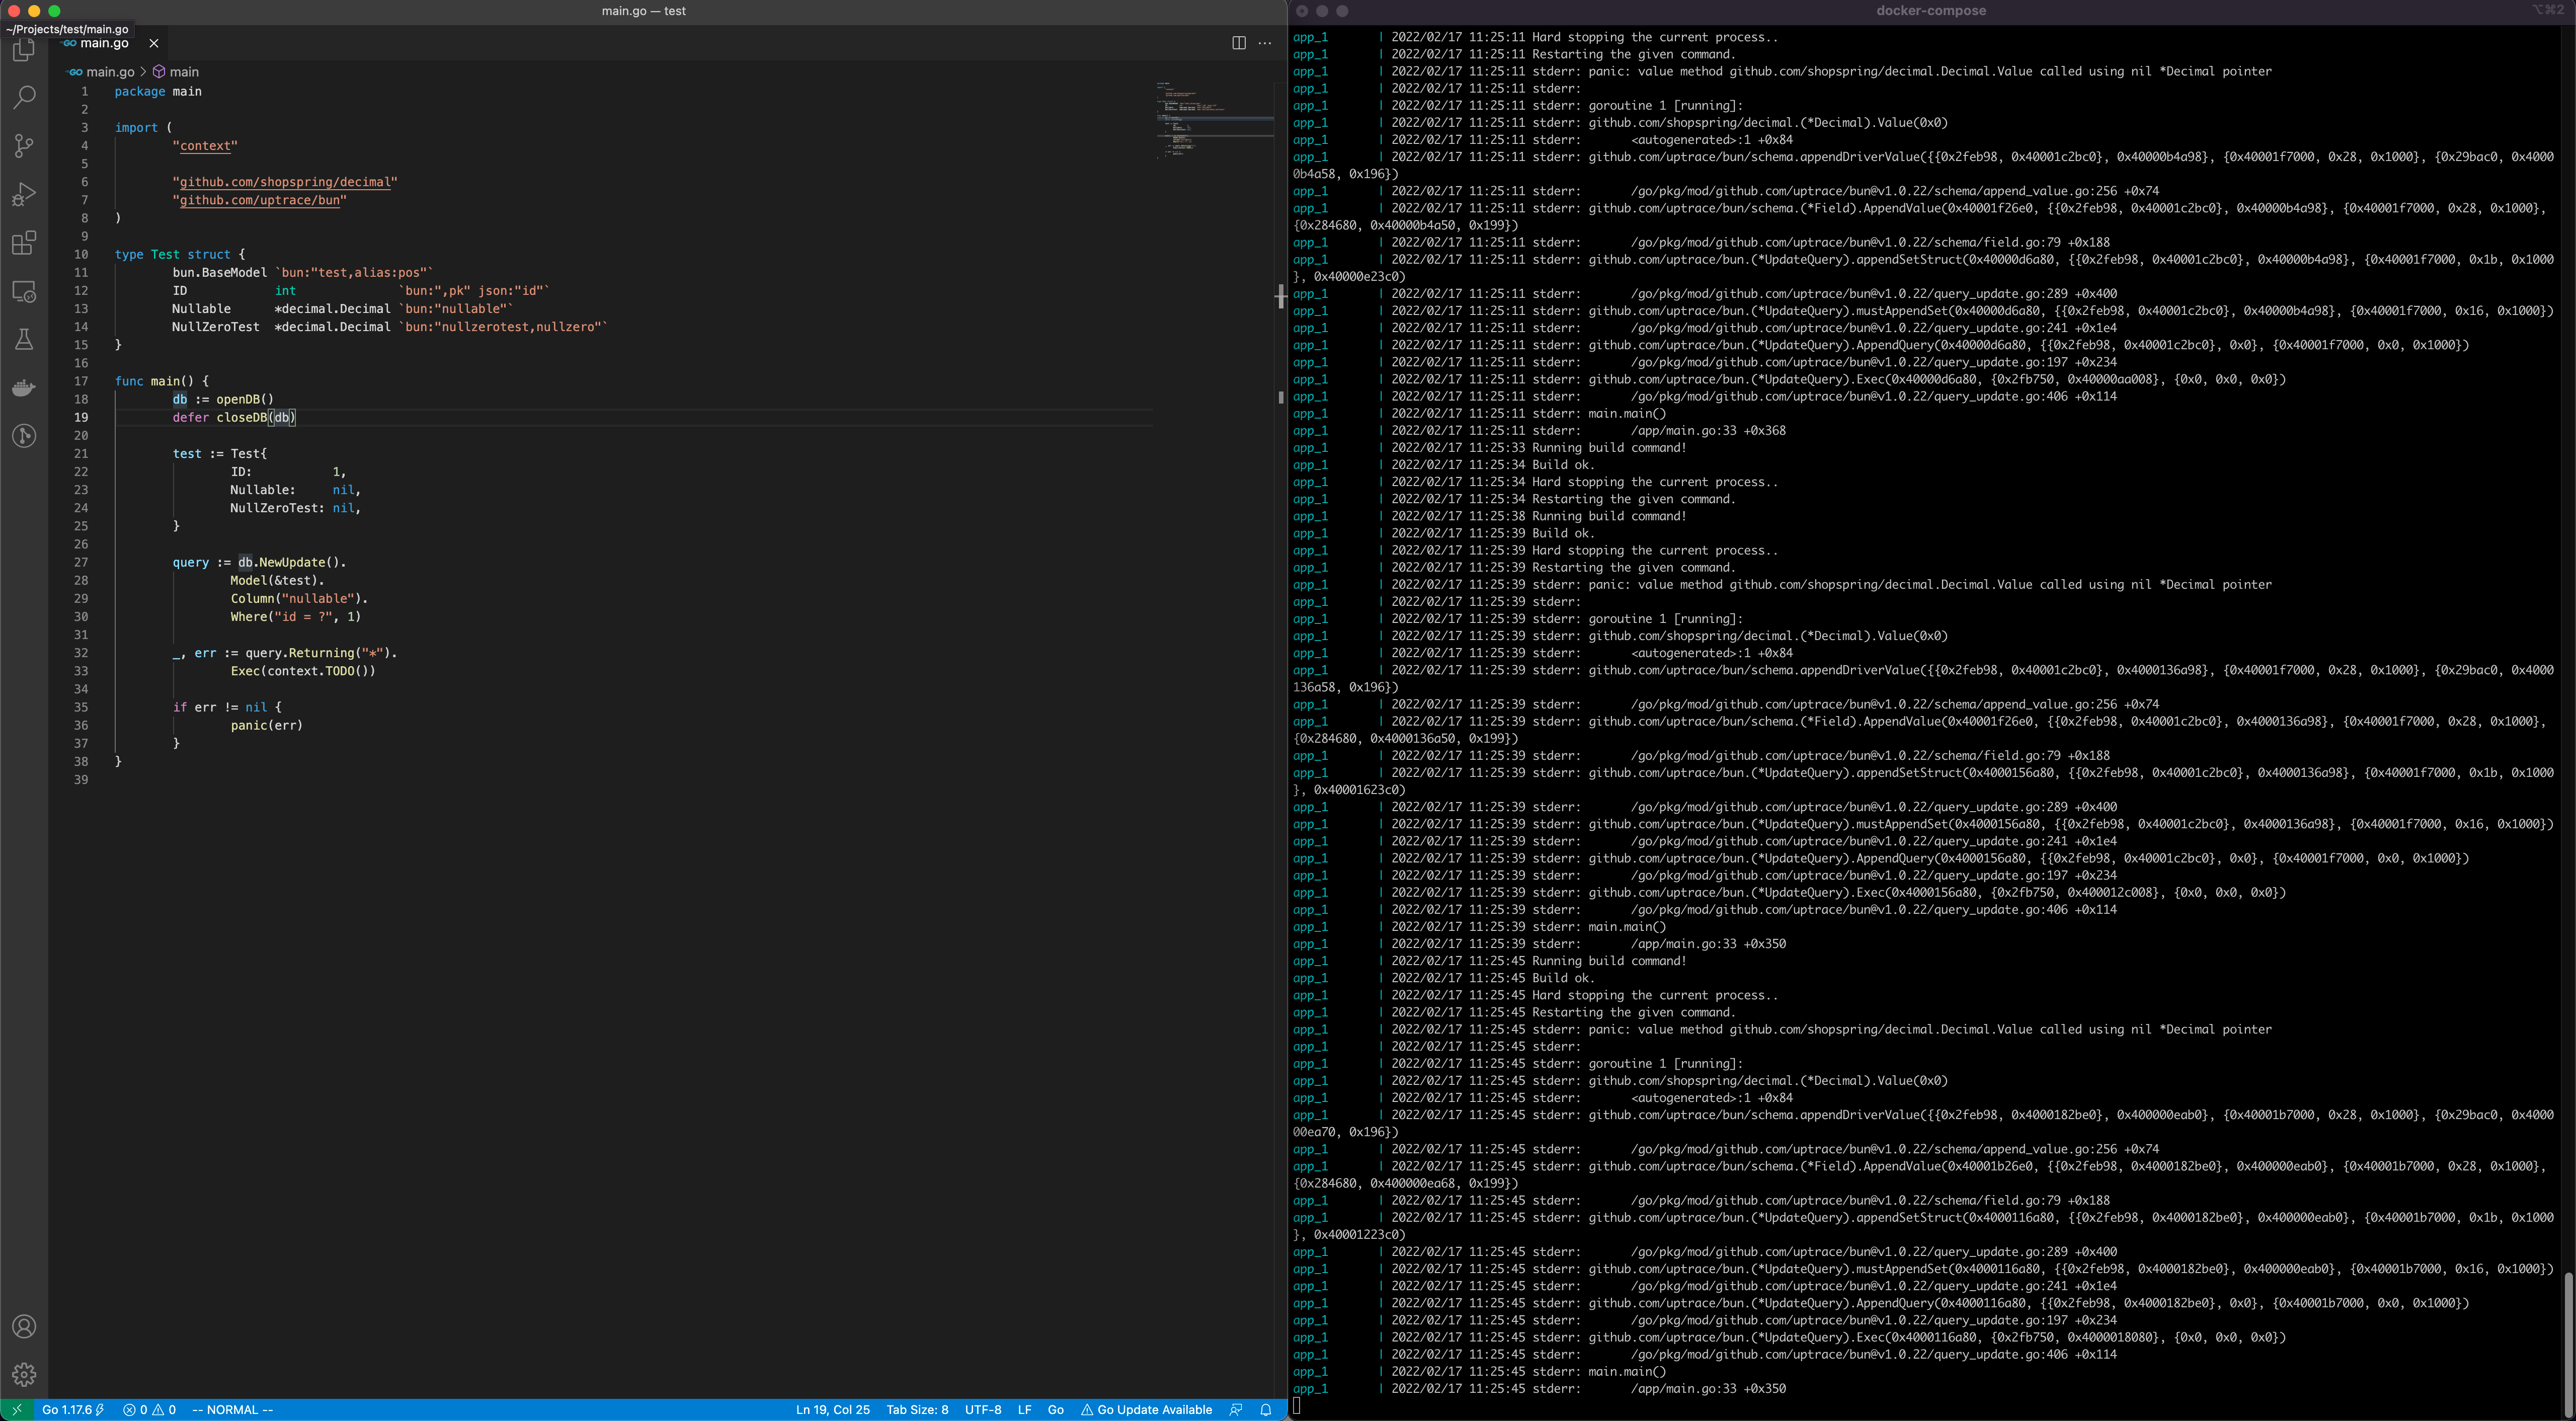Open the editor more actions menu
The width and height of the screenshot is (2576, 1421).
(x=1264, y=43)
